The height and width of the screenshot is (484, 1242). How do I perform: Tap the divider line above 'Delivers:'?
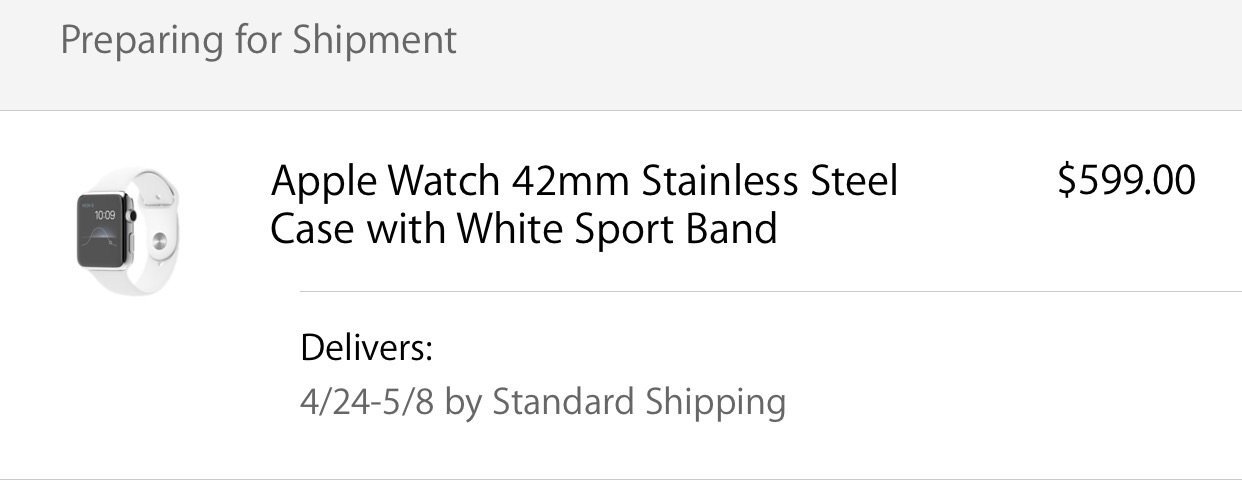click(x=770, y=292)
